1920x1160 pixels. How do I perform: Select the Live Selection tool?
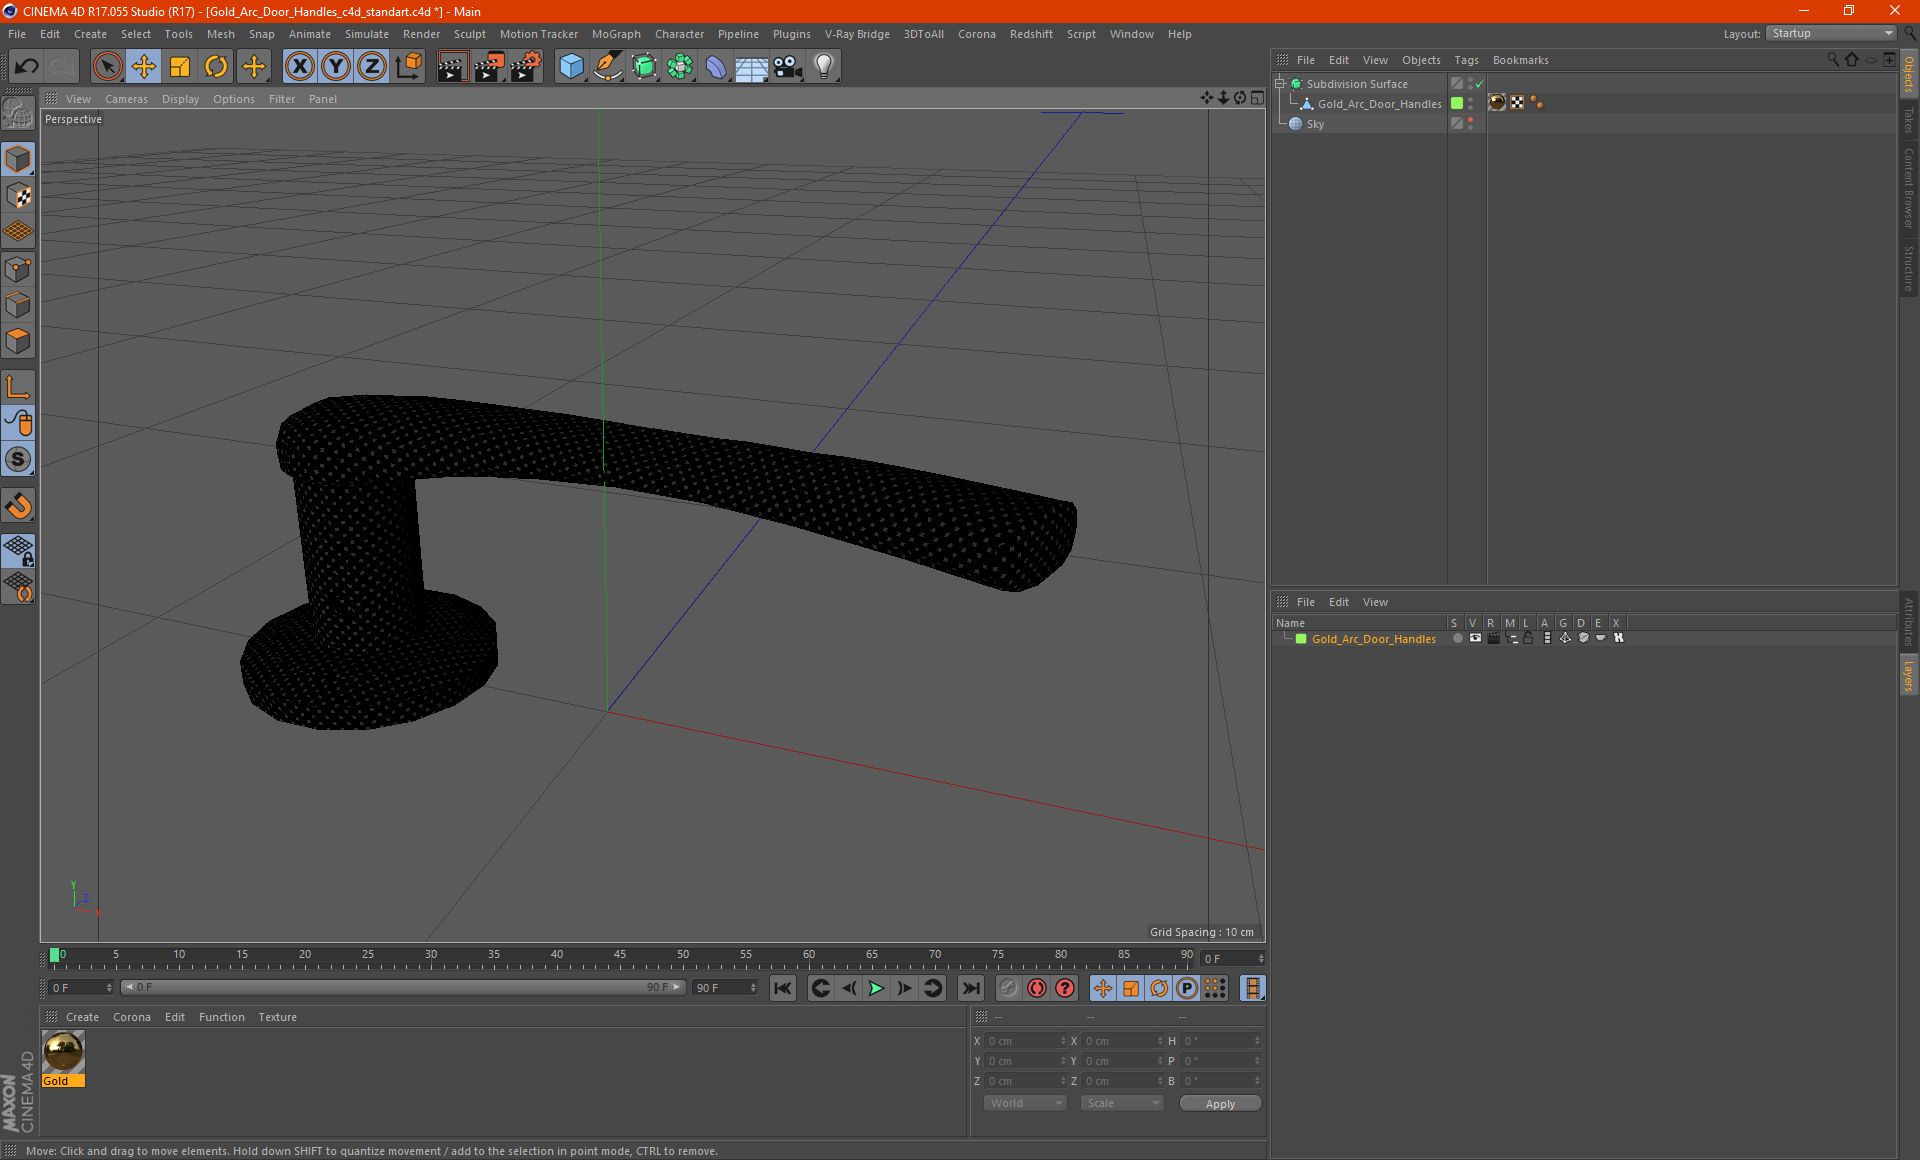click(x=107, y=67)
